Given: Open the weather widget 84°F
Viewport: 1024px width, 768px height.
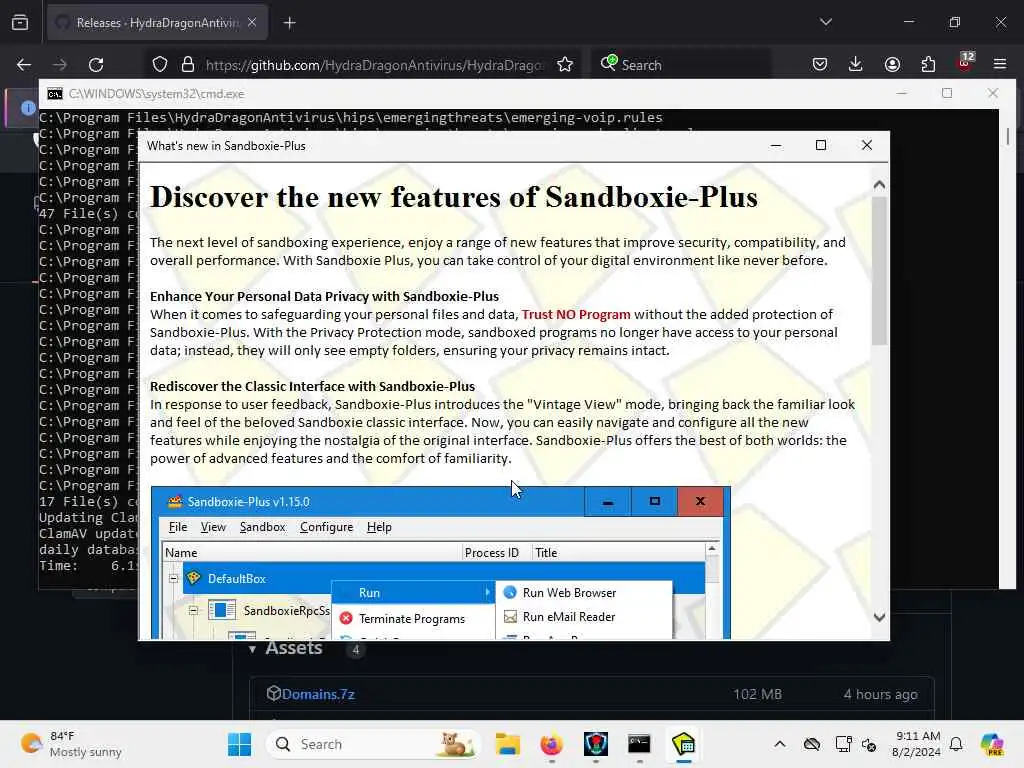Looking at the screenshot, I should (72, 744).
